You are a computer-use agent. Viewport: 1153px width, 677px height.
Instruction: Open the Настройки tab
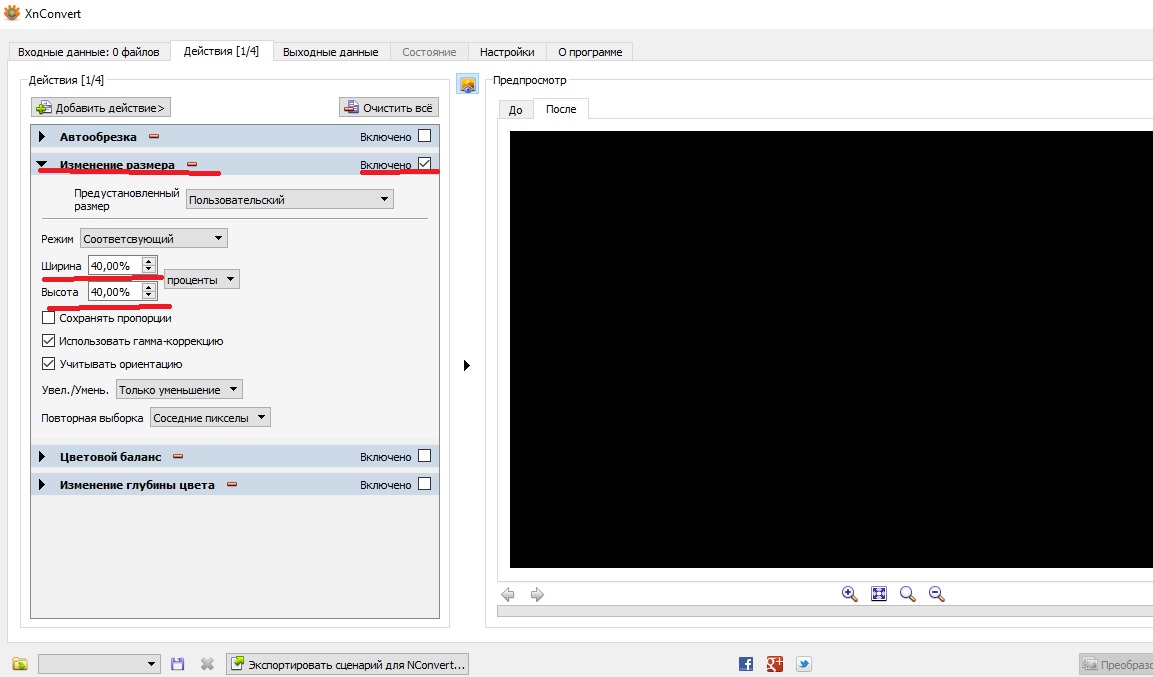tap(507, 51)
